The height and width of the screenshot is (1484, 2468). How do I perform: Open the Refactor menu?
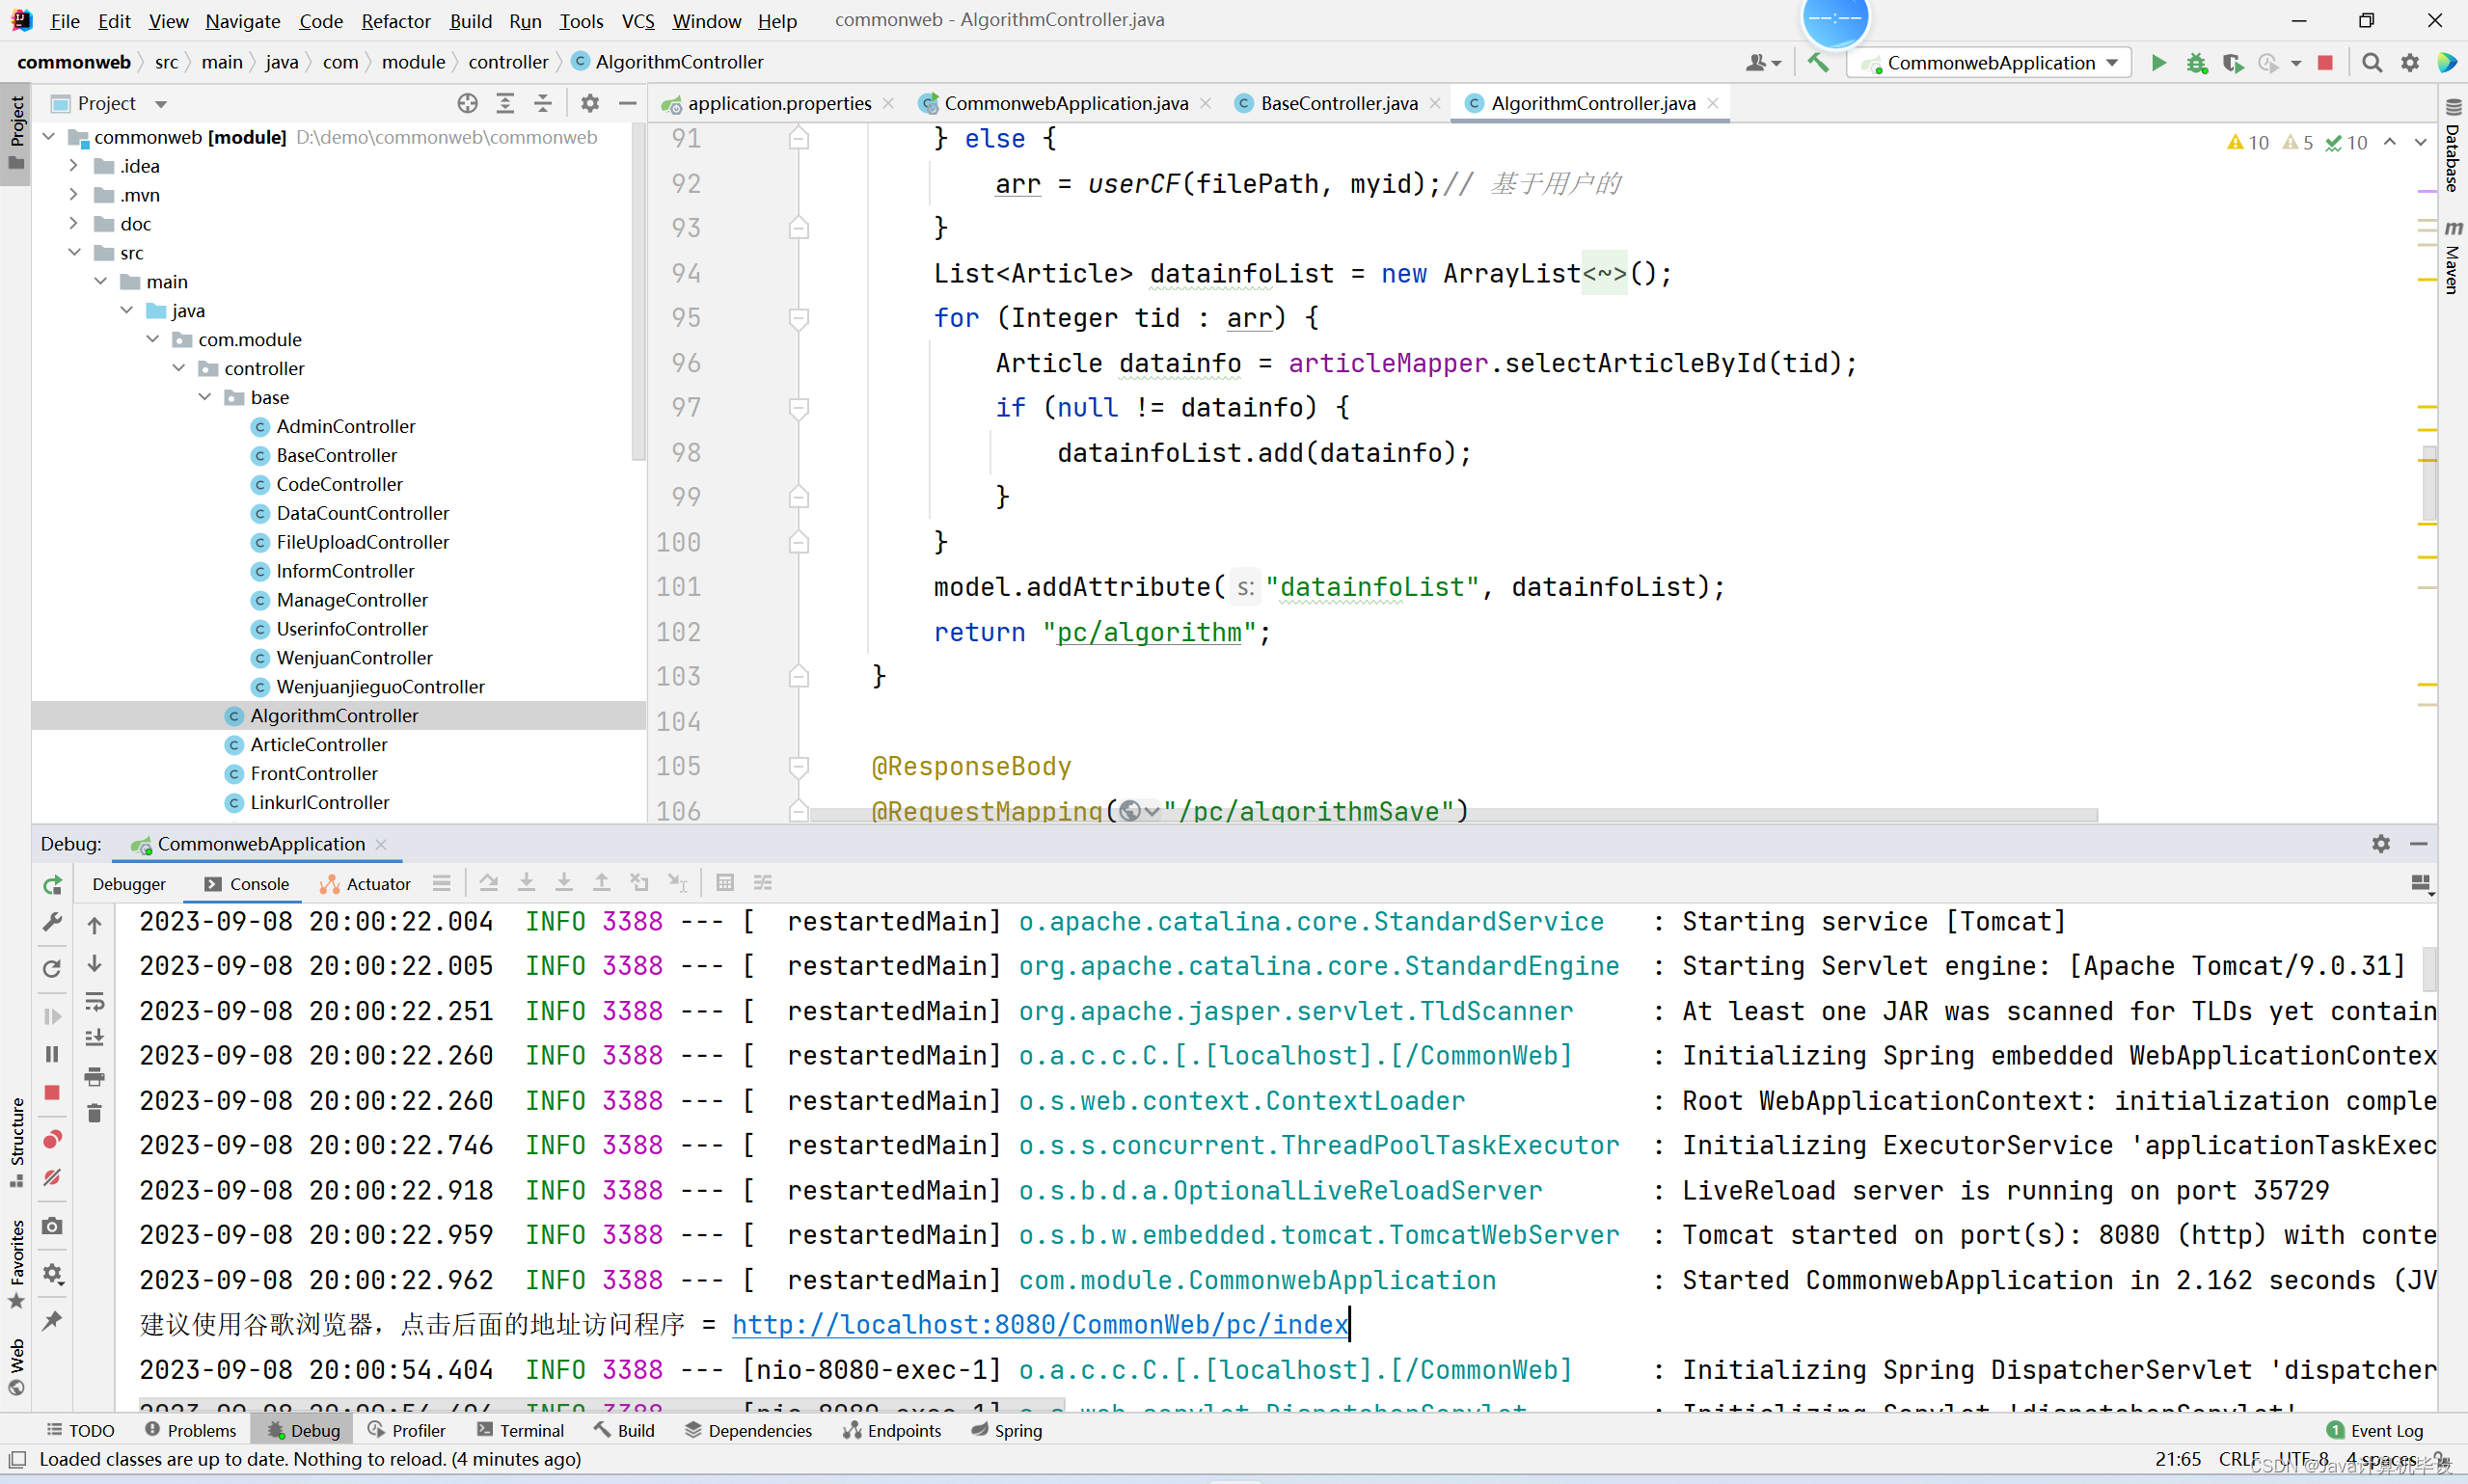tap(395, 20)
